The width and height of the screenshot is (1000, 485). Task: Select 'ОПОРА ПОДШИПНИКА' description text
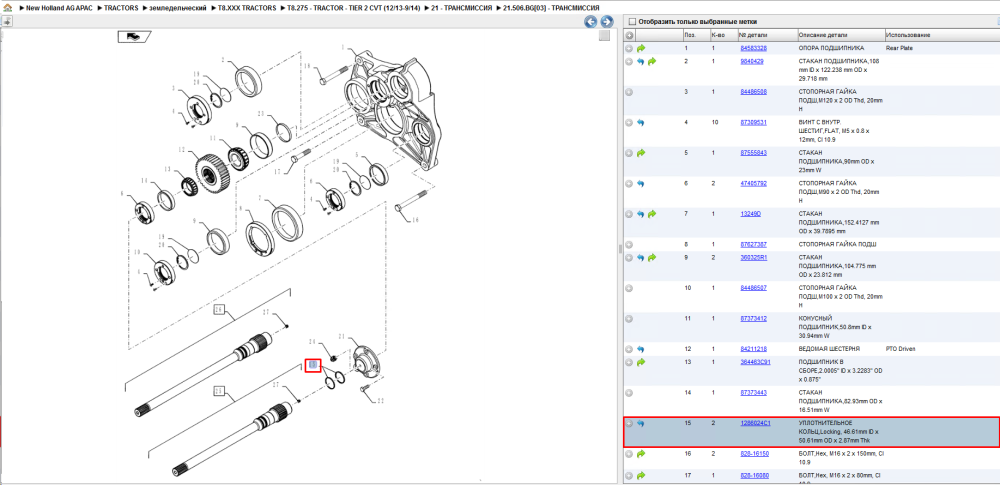(831, 48)
